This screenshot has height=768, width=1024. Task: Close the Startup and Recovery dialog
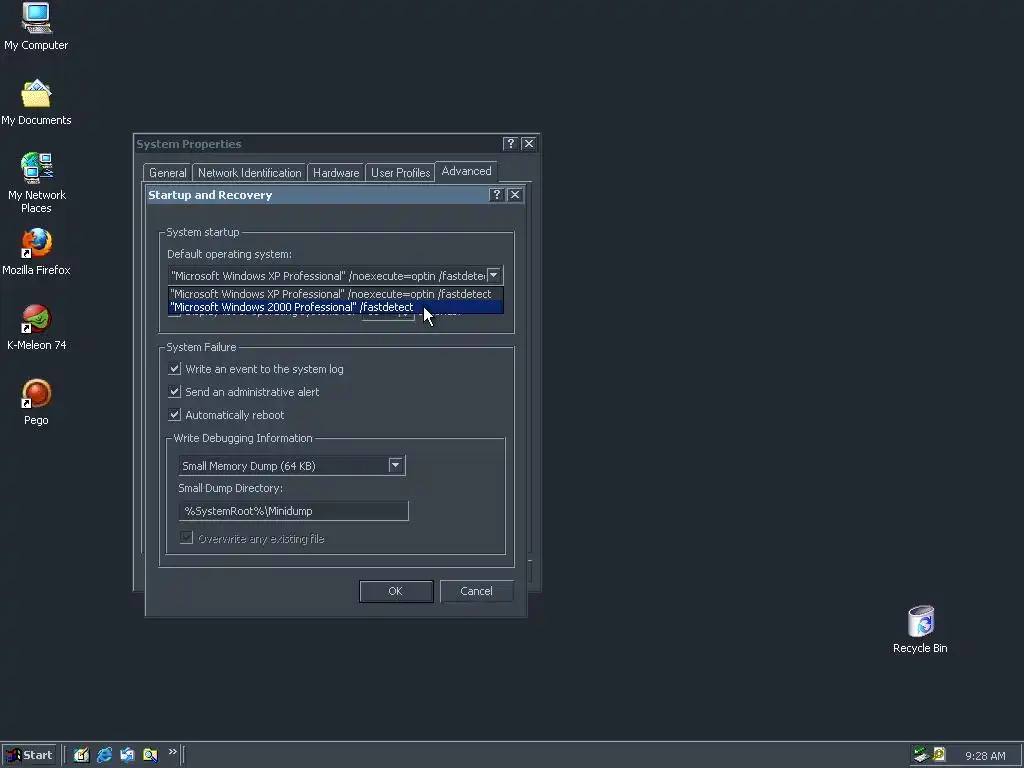click(515, 195)
